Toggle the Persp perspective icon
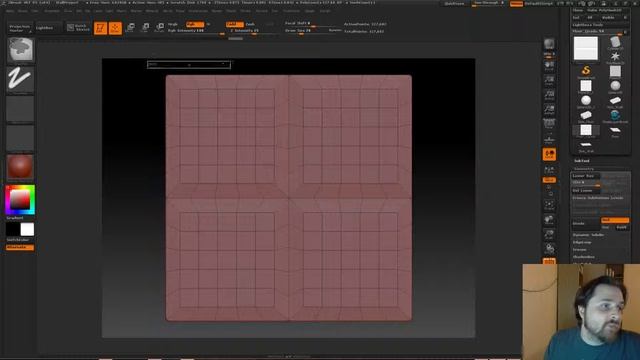 [x=549, y=124]
